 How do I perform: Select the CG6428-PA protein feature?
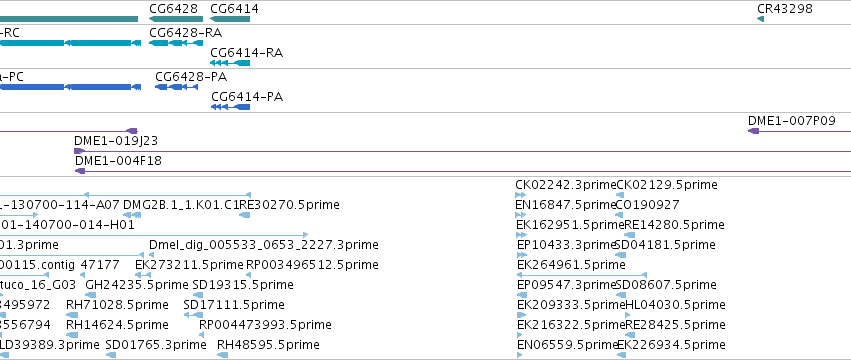[x=176, y=87]
